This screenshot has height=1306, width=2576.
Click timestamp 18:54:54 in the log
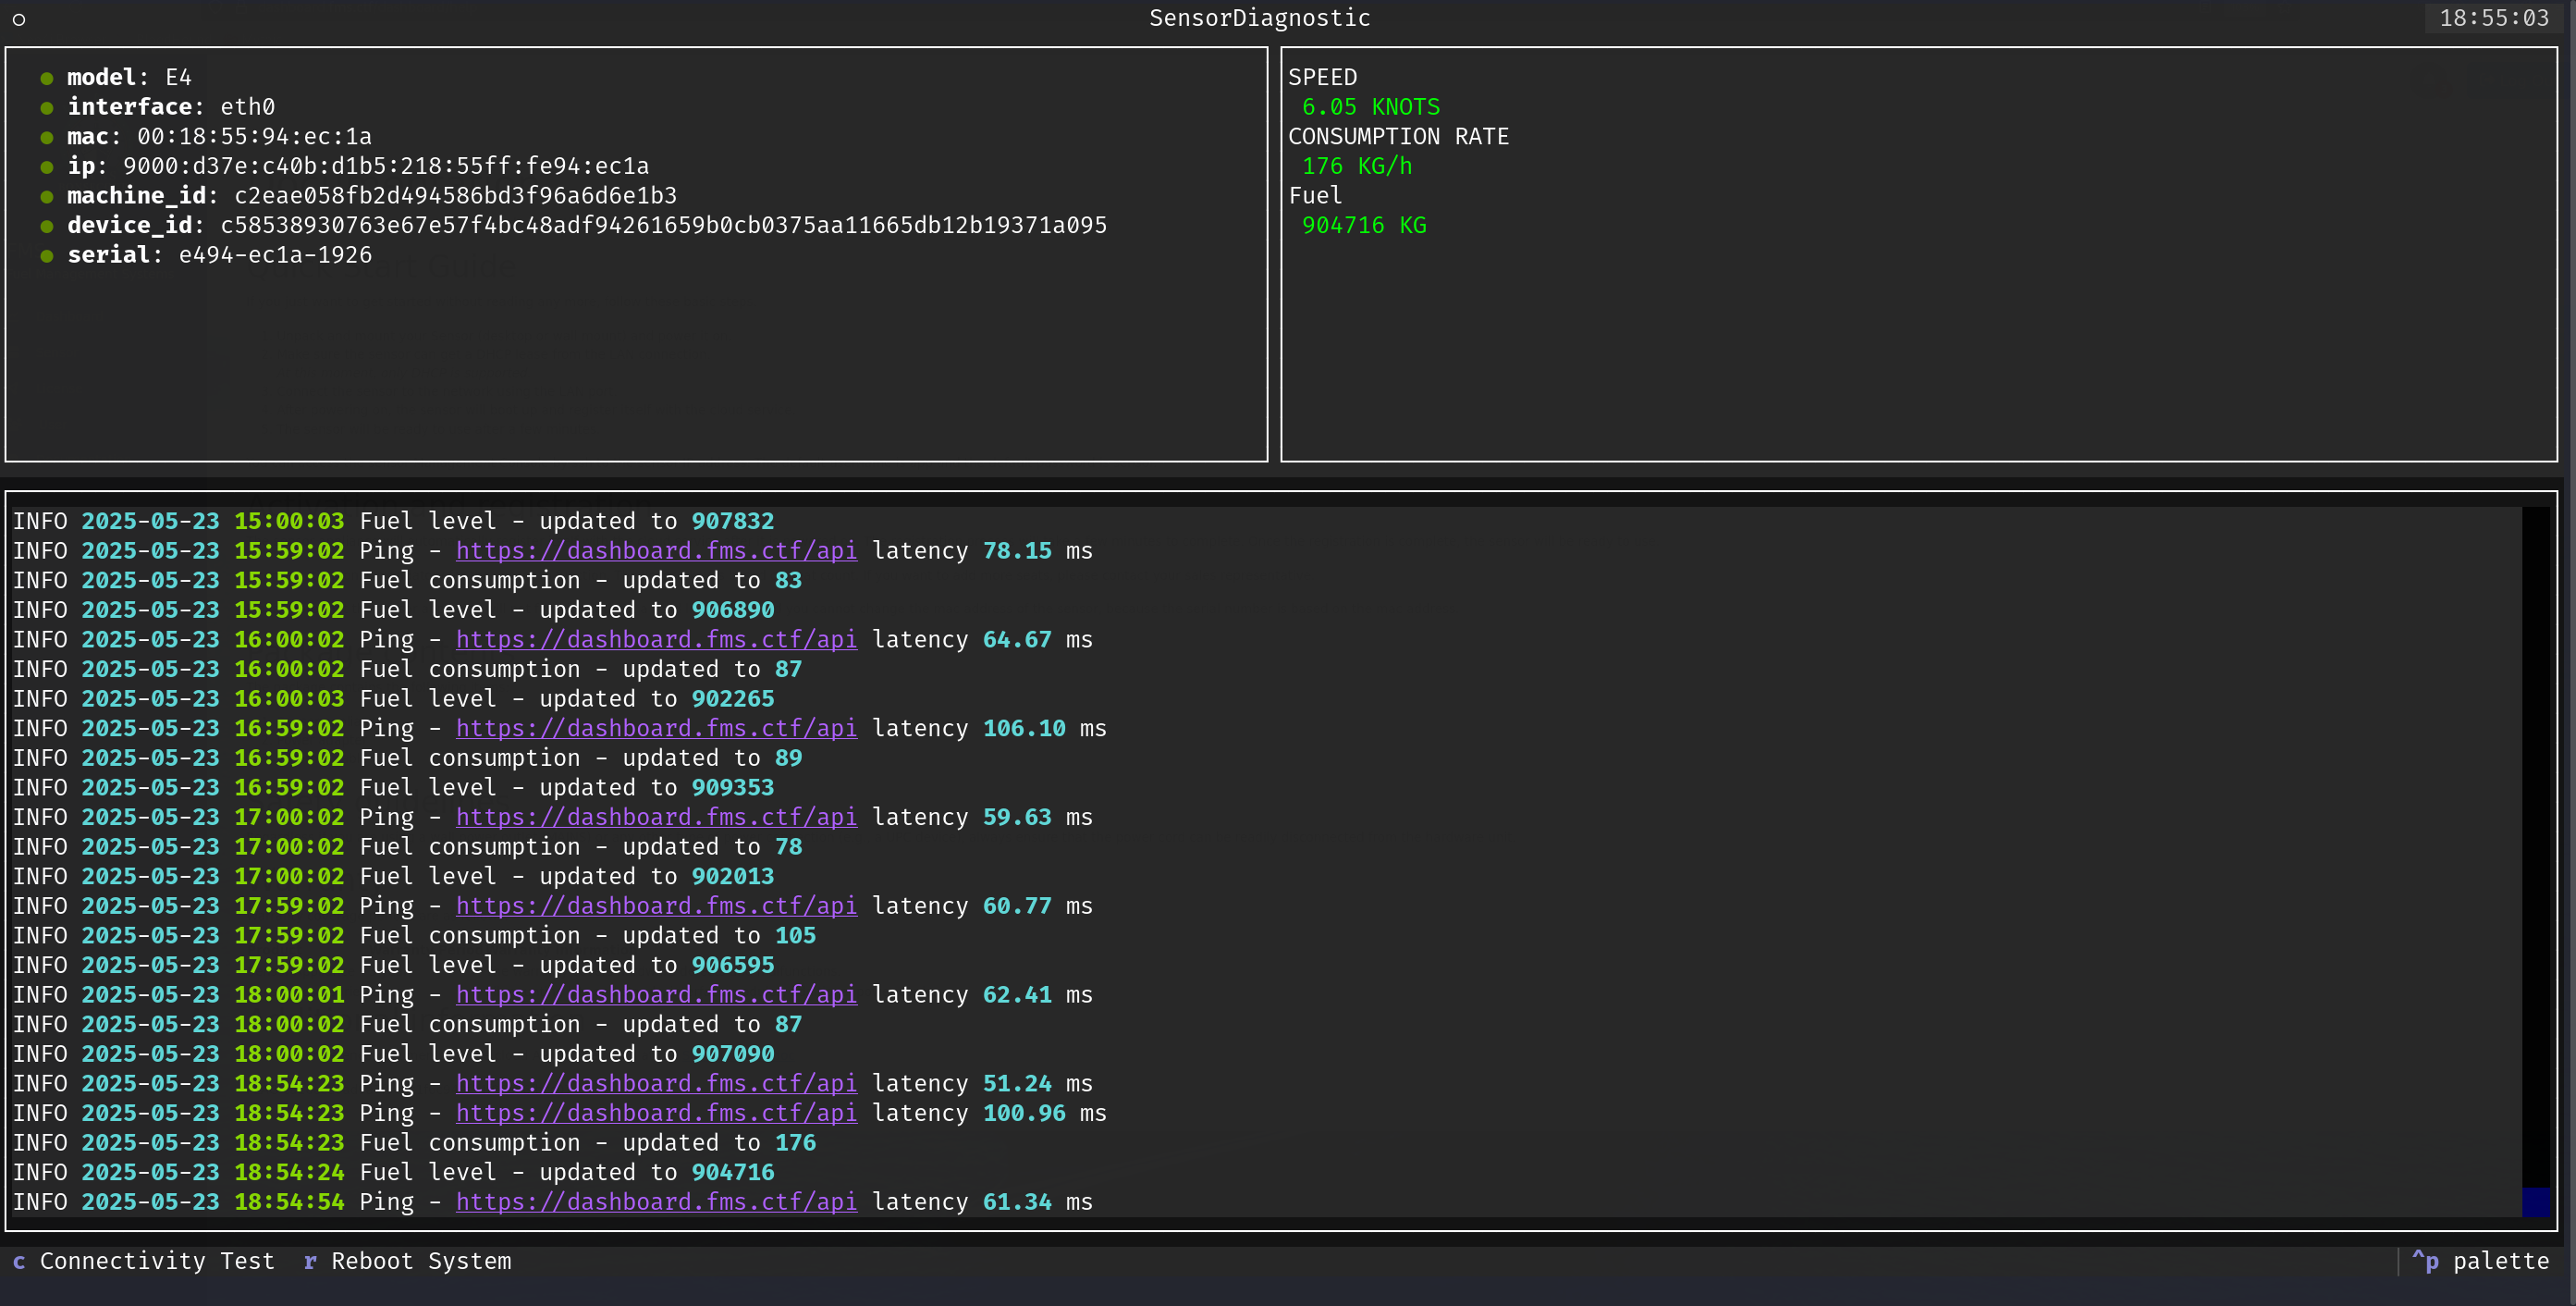point(289,1202)
